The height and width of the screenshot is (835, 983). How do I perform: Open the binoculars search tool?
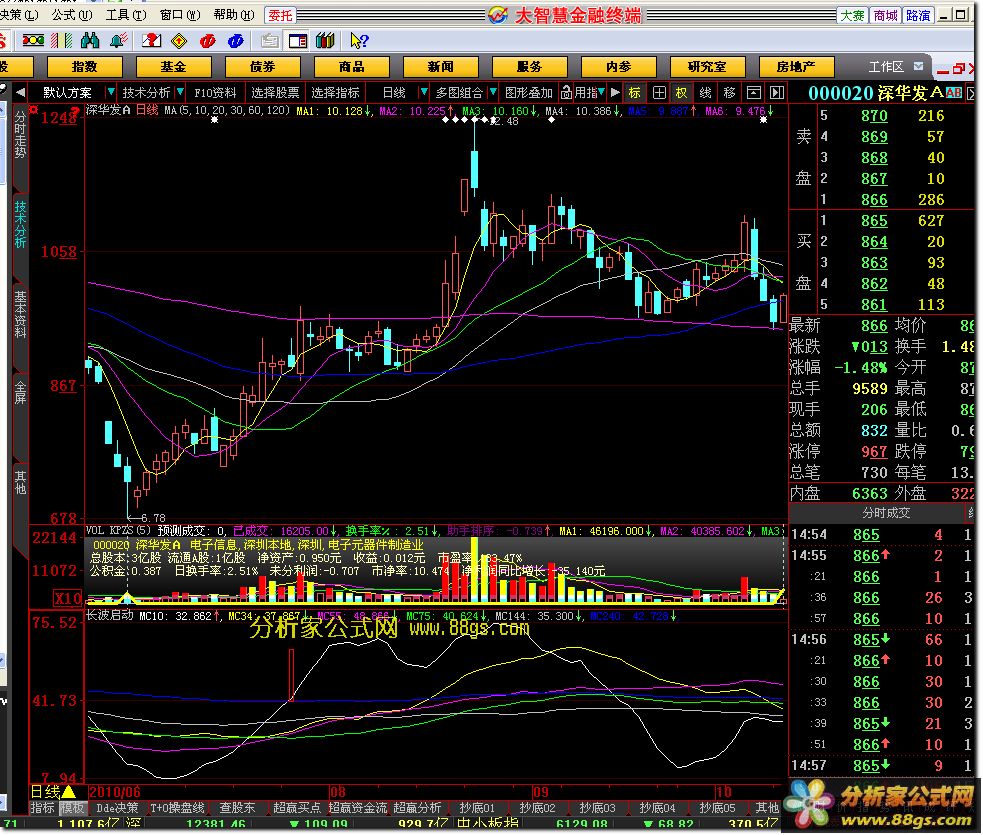[x=90, y=41]
